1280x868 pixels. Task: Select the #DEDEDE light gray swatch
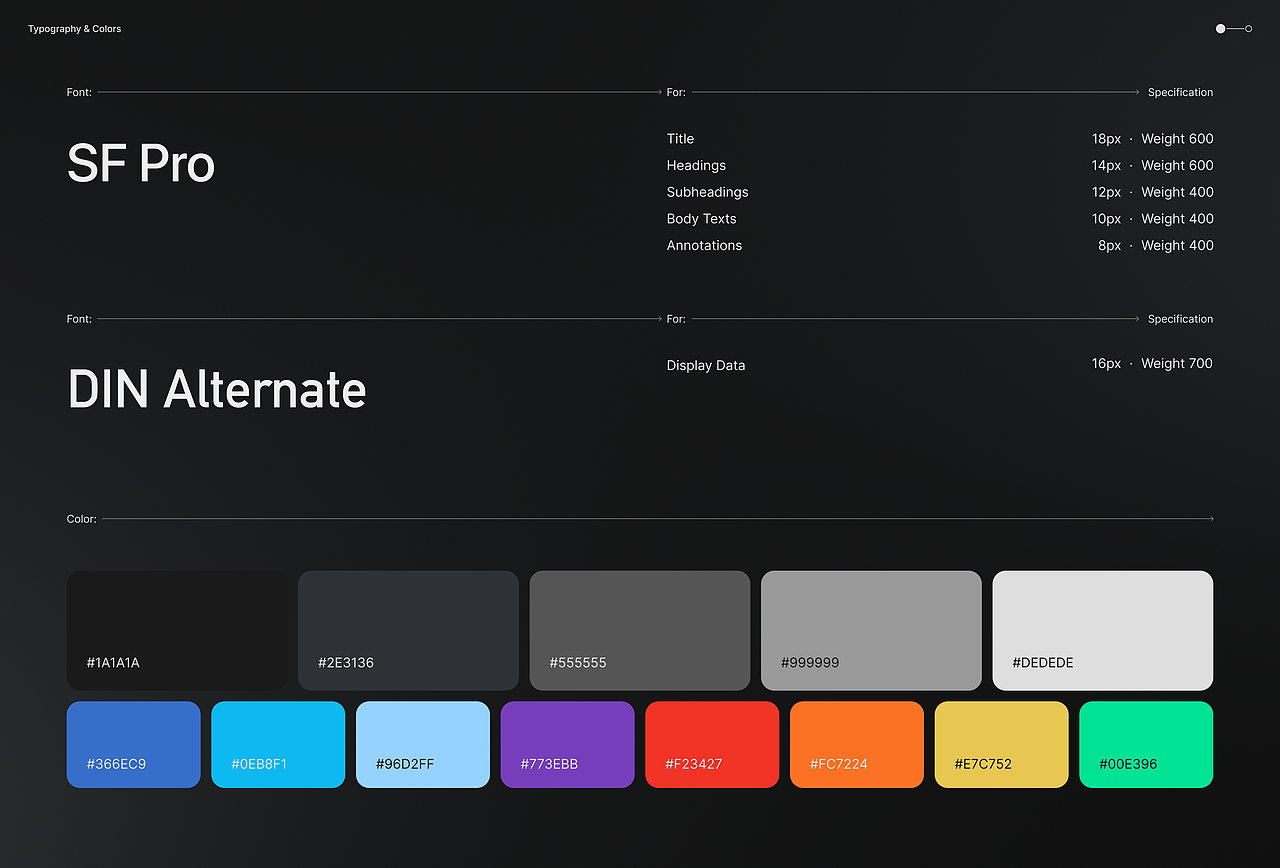tap(1103, 630)
